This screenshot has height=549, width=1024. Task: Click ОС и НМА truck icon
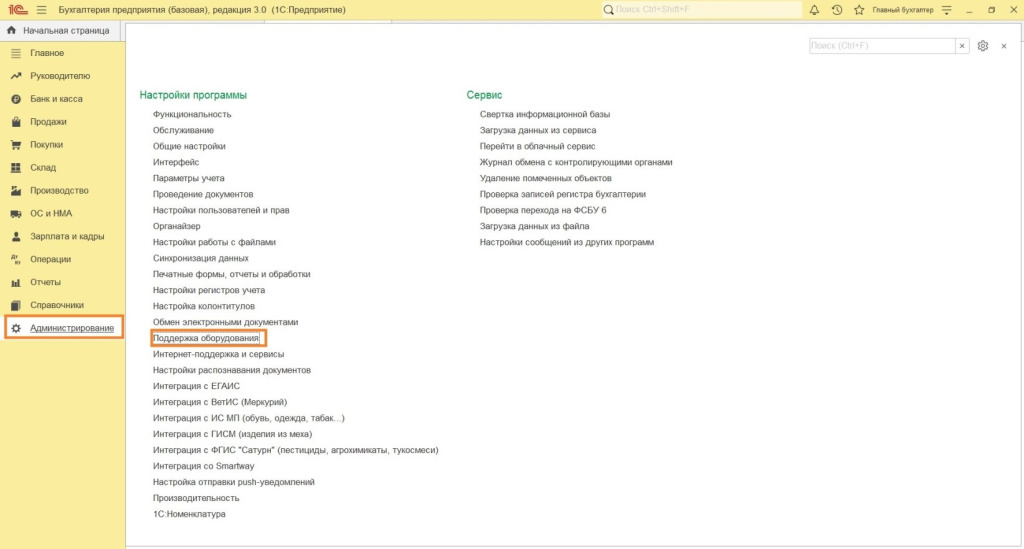click(16, 213)
